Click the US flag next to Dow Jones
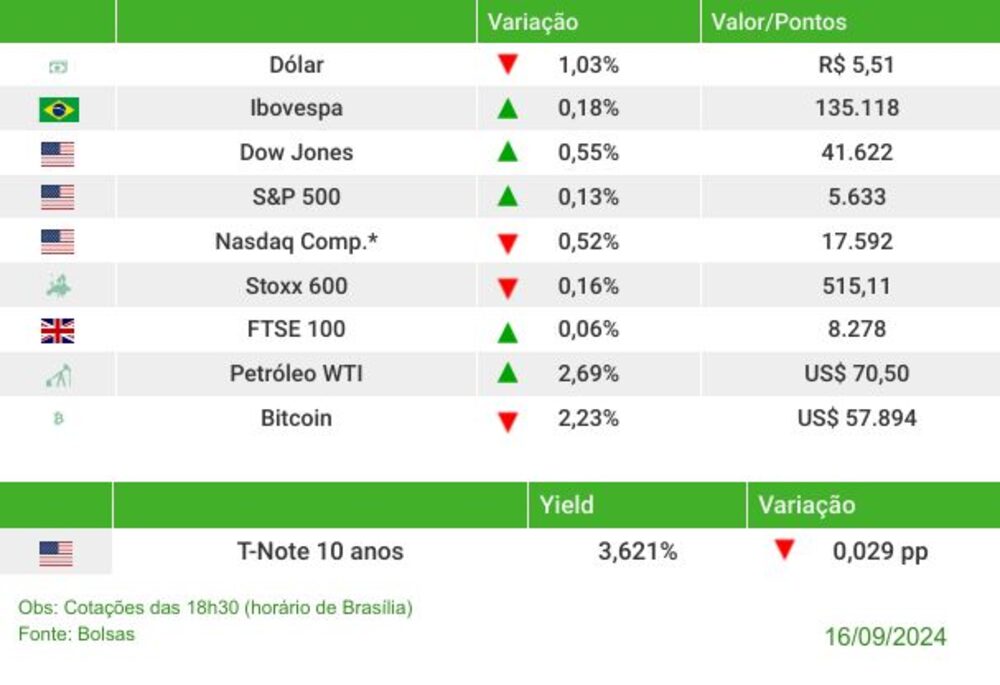1000x685 pixels. point(57,154)
